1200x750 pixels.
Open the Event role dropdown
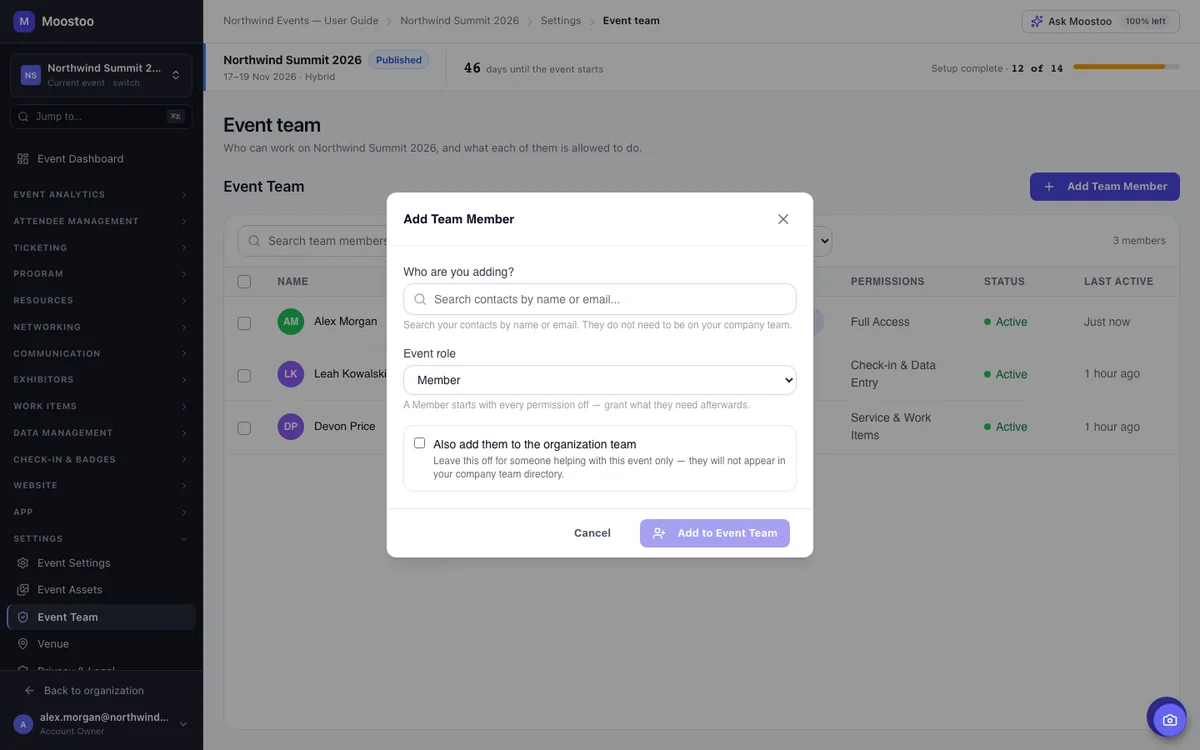[x=600, y=380]
